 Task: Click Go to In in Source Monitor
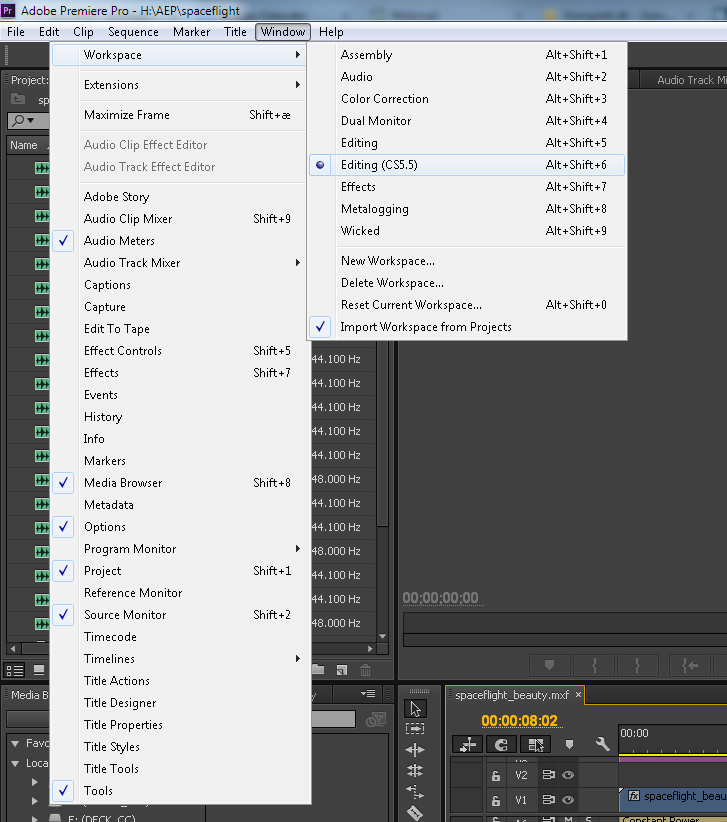[690, 666]
